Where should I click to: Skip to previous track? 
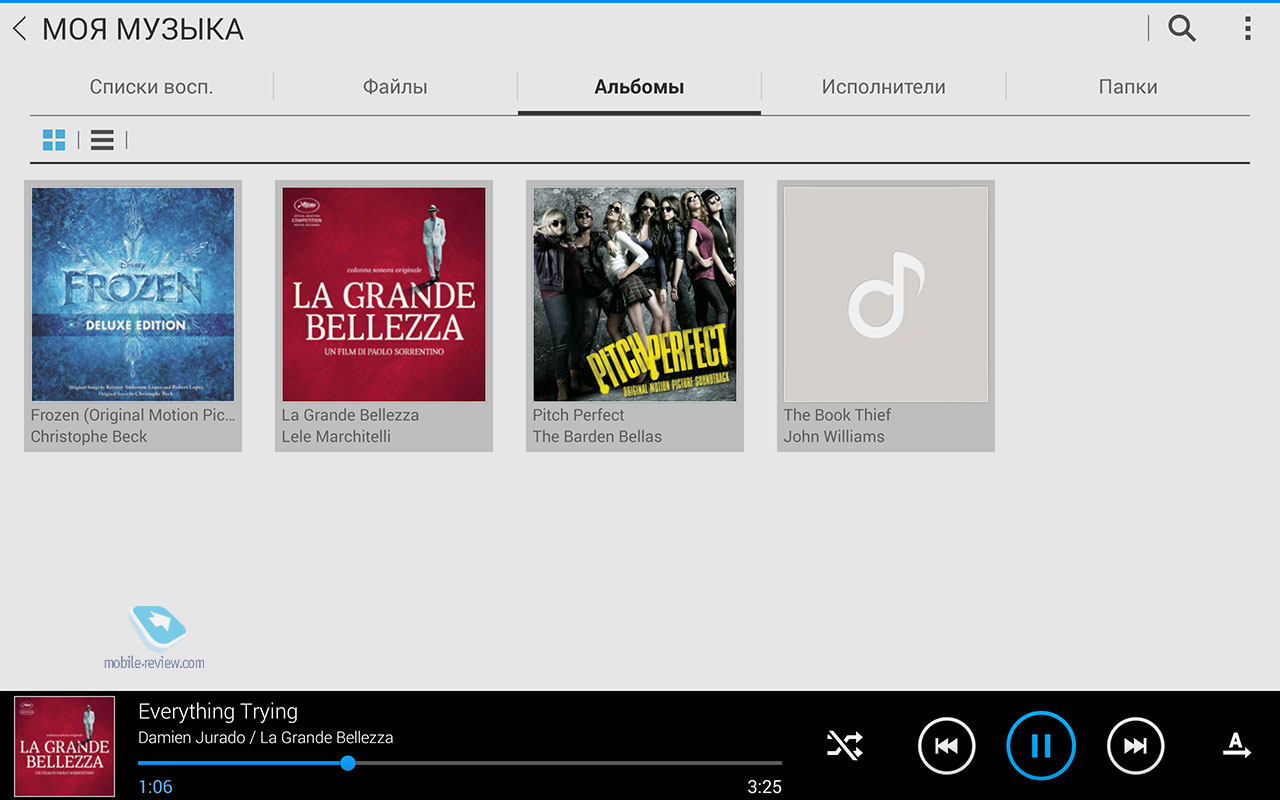point(946,746)
